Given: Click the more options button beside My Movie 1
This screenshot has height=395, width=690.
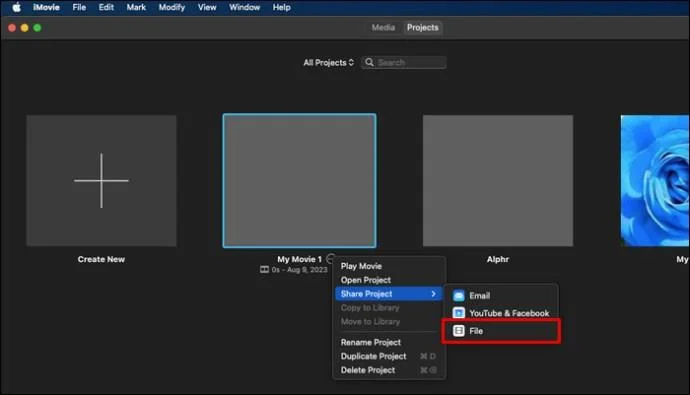Looking at the screenshot, I should [331, 258].
